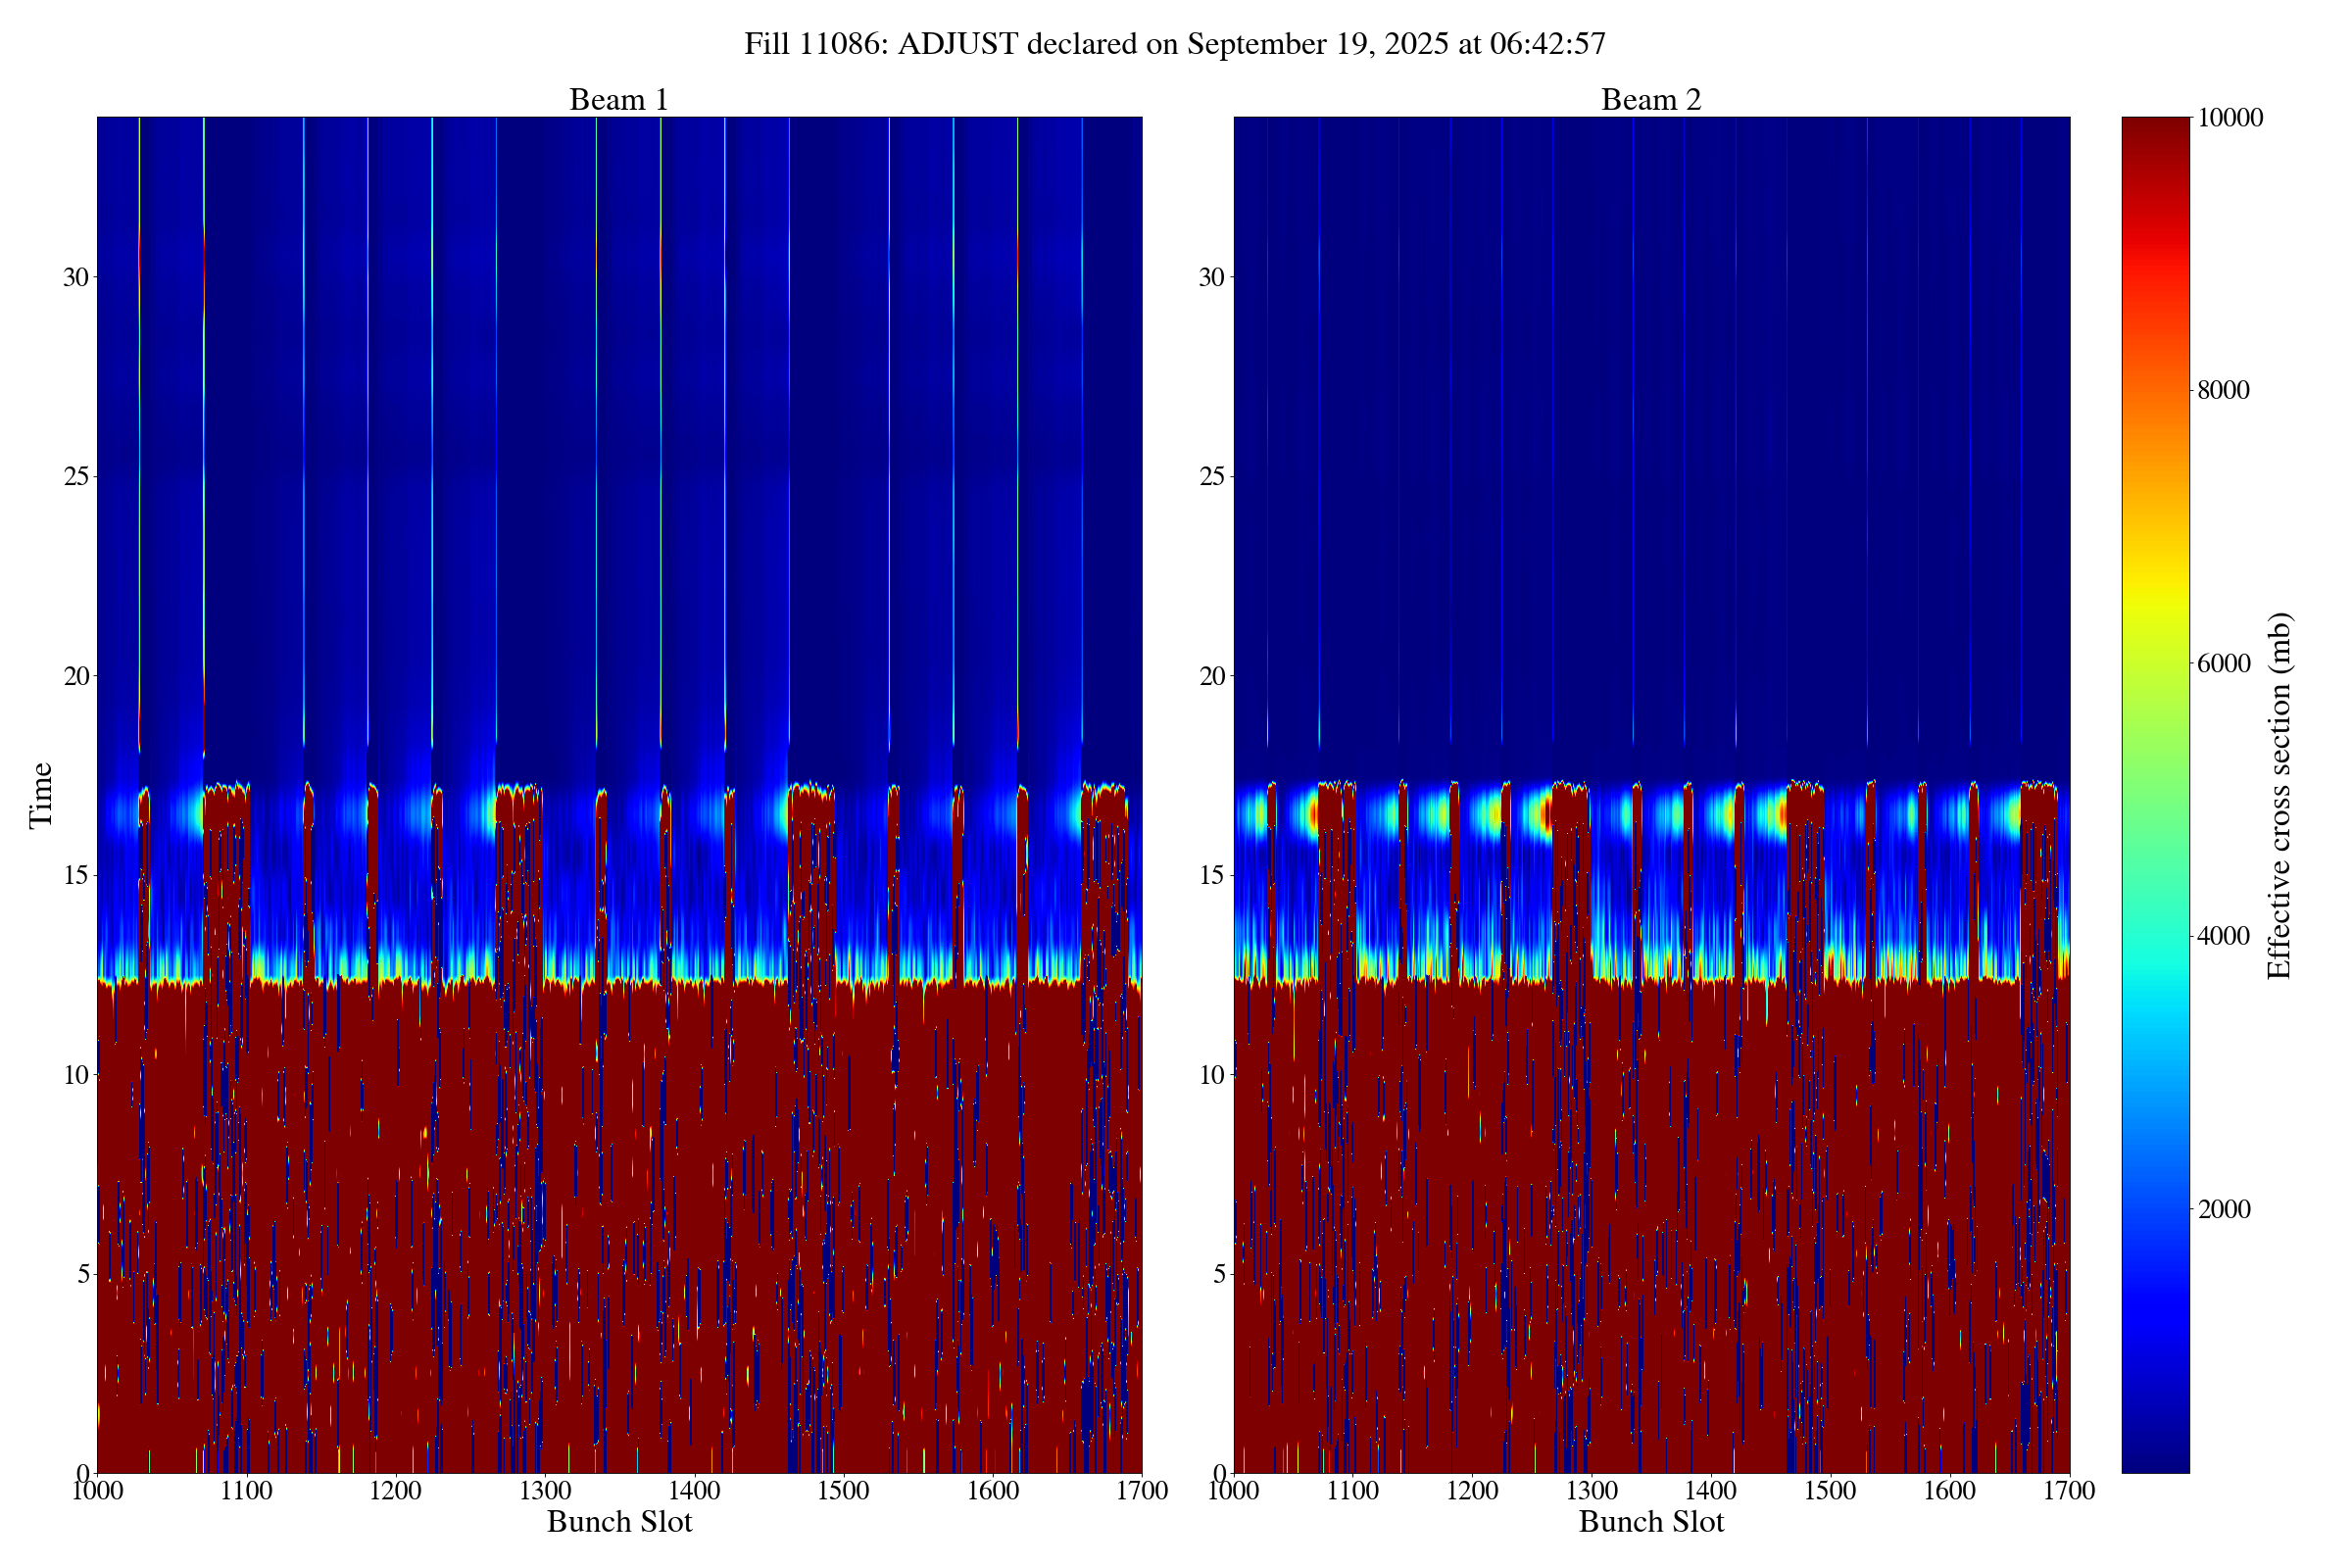The image size is (2352, 1568).
Task: Click the 2000 colorbar tick label
Action: click(x=2223, y=1210)
